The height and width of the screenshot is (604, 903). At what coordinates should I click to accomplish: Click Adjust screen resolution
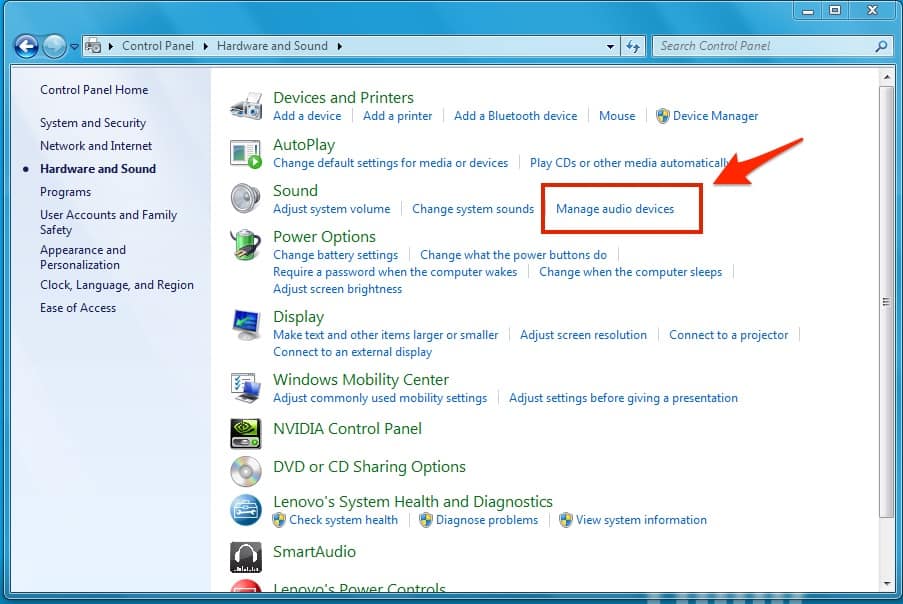(583, 335)
